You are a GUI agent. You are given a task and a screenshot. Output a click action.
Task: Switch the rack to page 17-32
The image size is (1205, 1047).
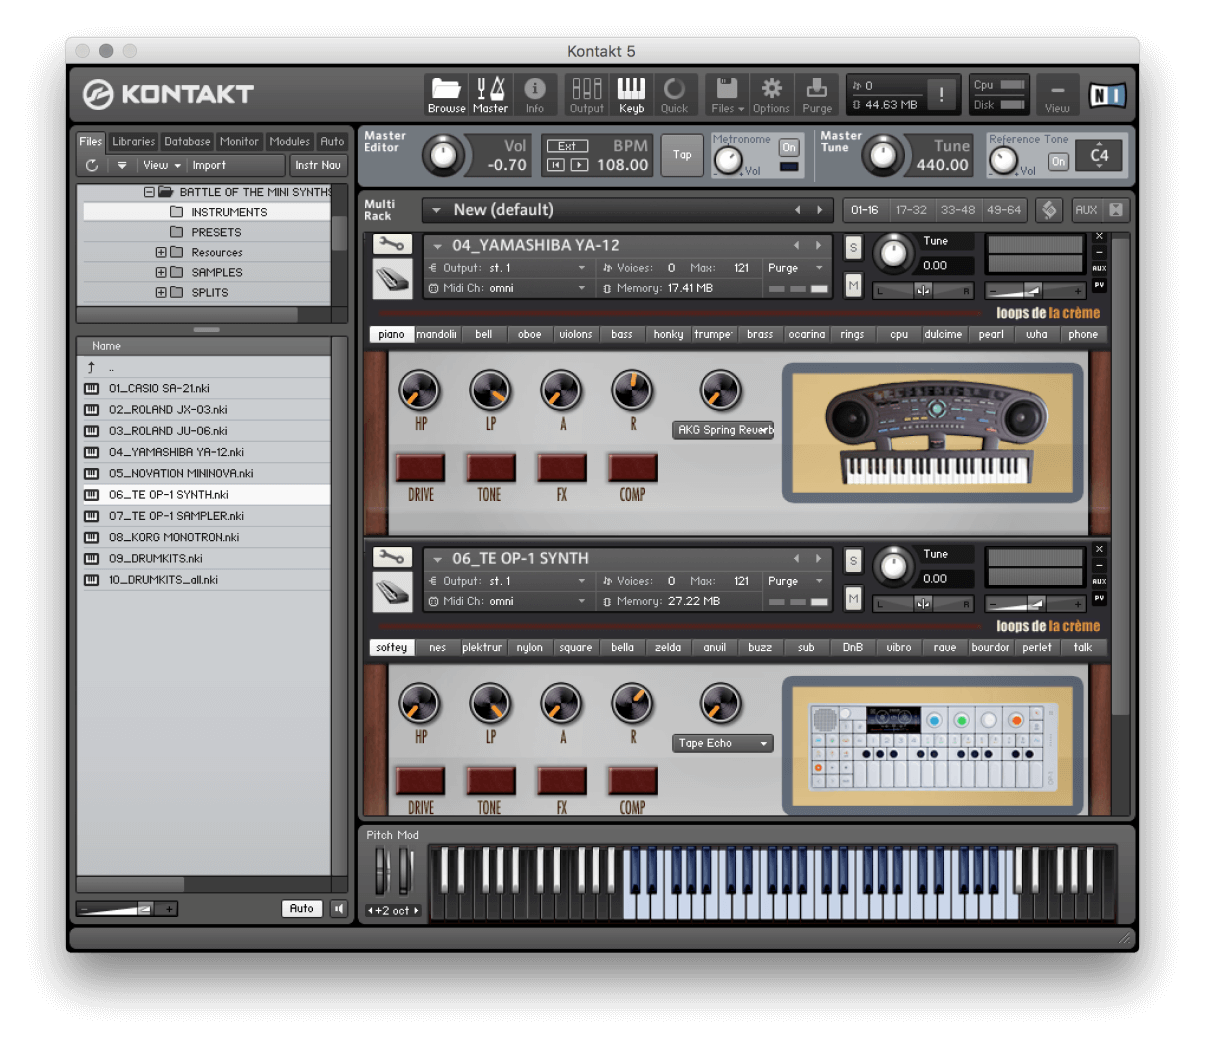911,210
